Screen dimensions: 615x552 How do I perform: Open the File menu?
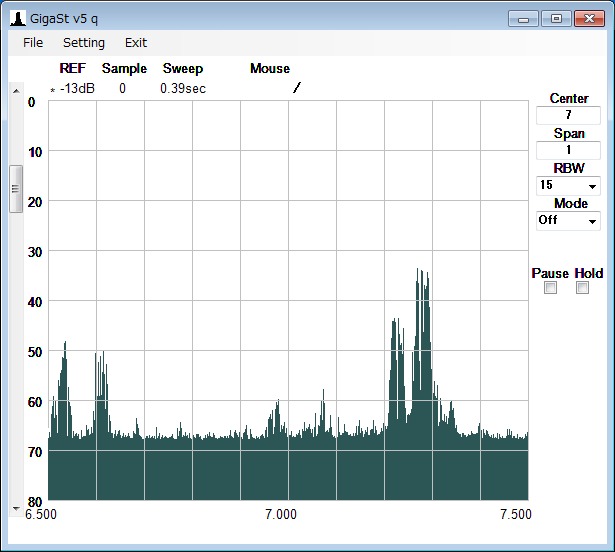coord(33,43)
